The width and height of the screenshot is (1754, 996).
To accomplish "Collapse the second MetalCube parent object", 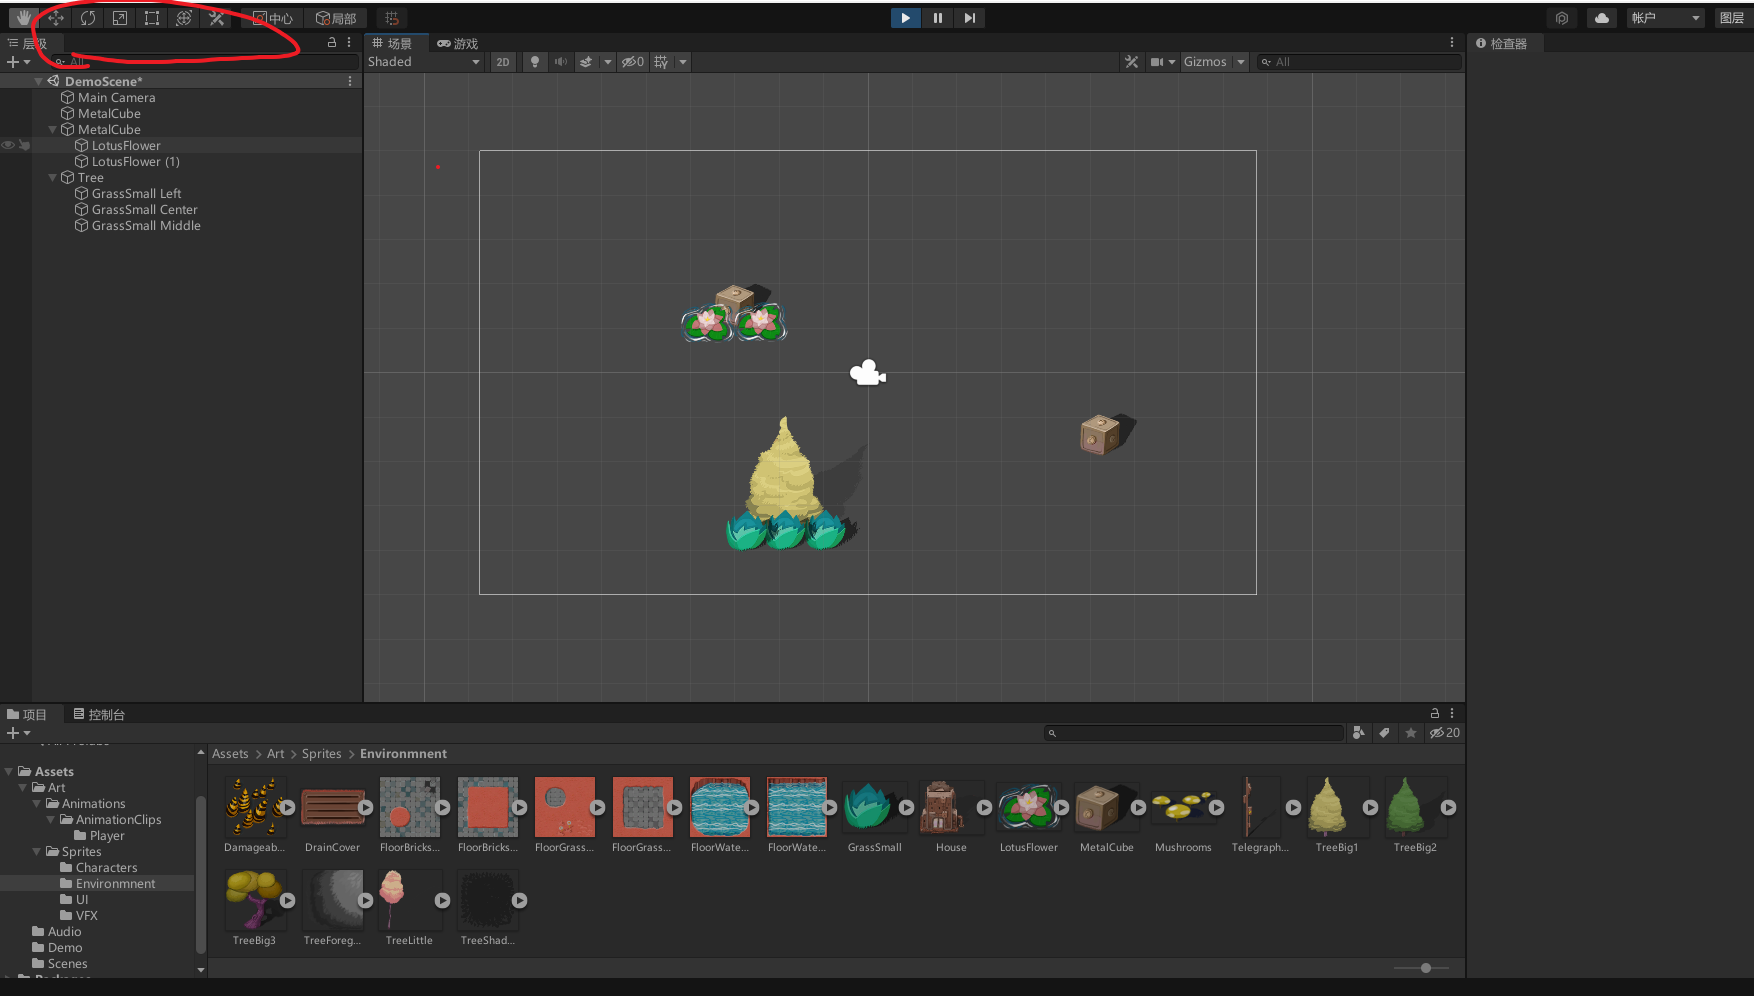I will pos(53,130).
